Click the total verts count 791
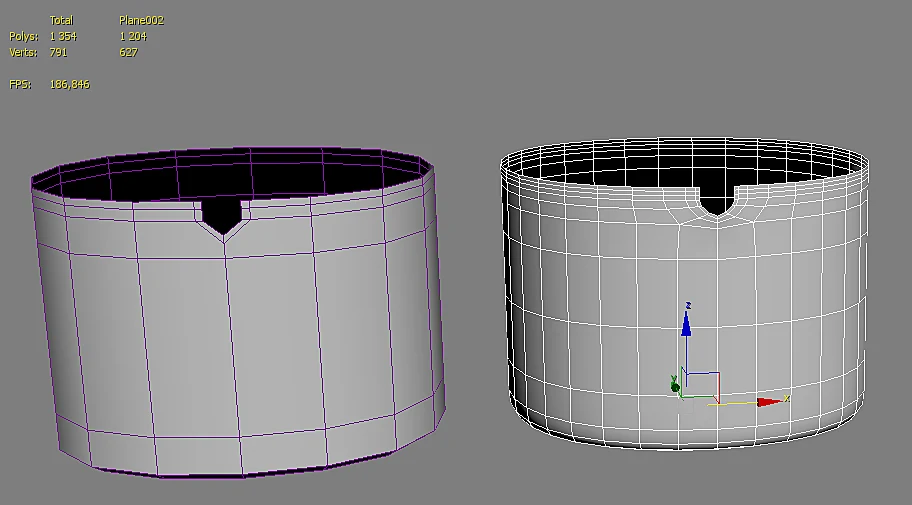The height and width of the screenshot is (505, 912). (x=59, y=52)
